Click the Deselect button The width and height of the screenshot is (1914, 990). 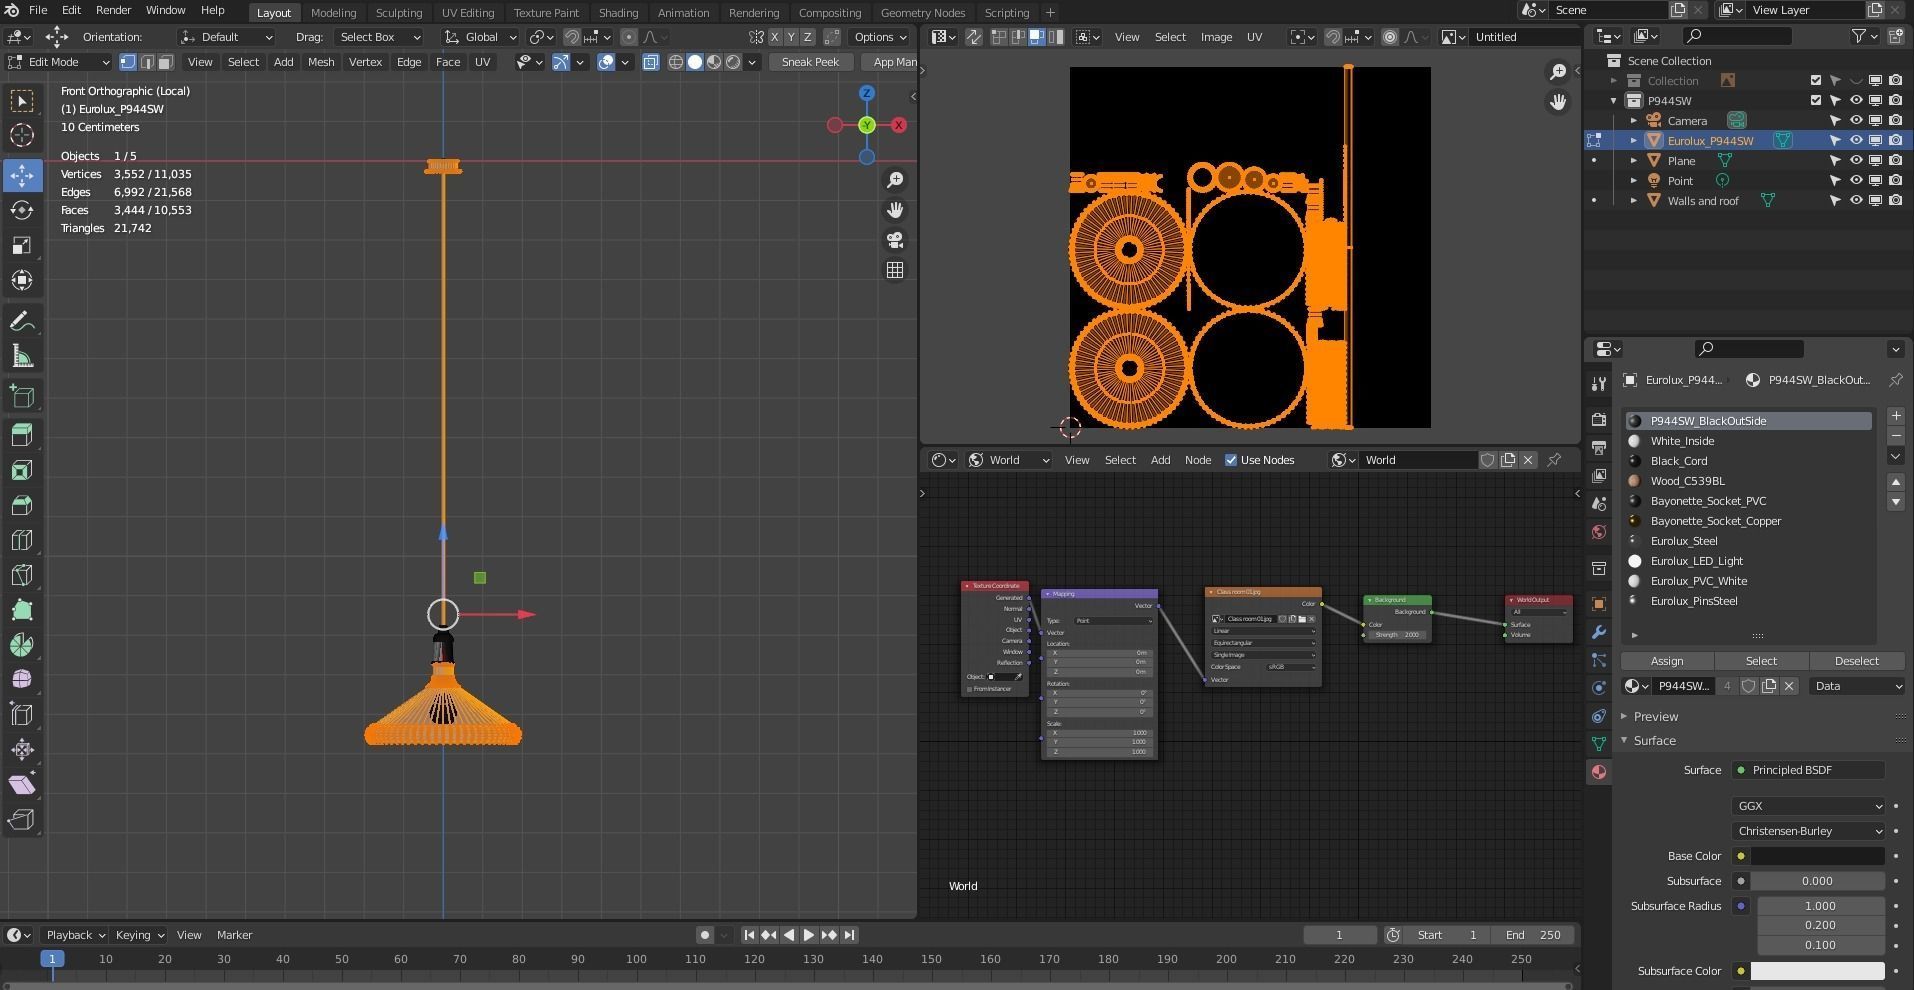(1856, 661)
